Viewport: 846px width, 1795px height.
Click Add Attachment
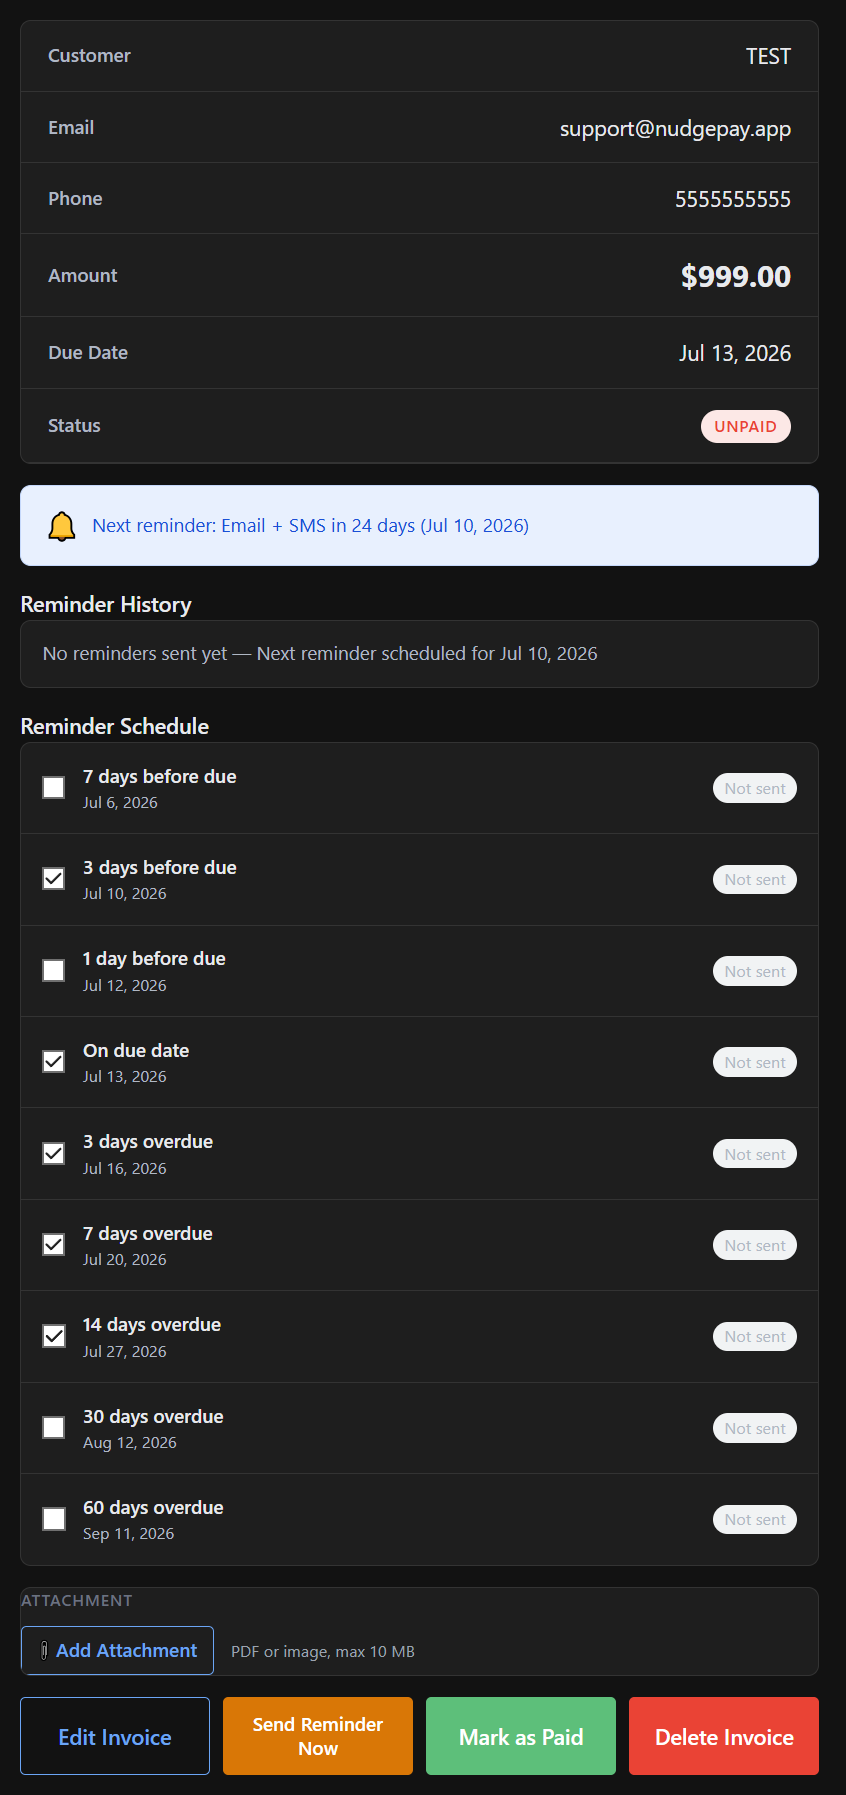click(x=117, y=1650)
